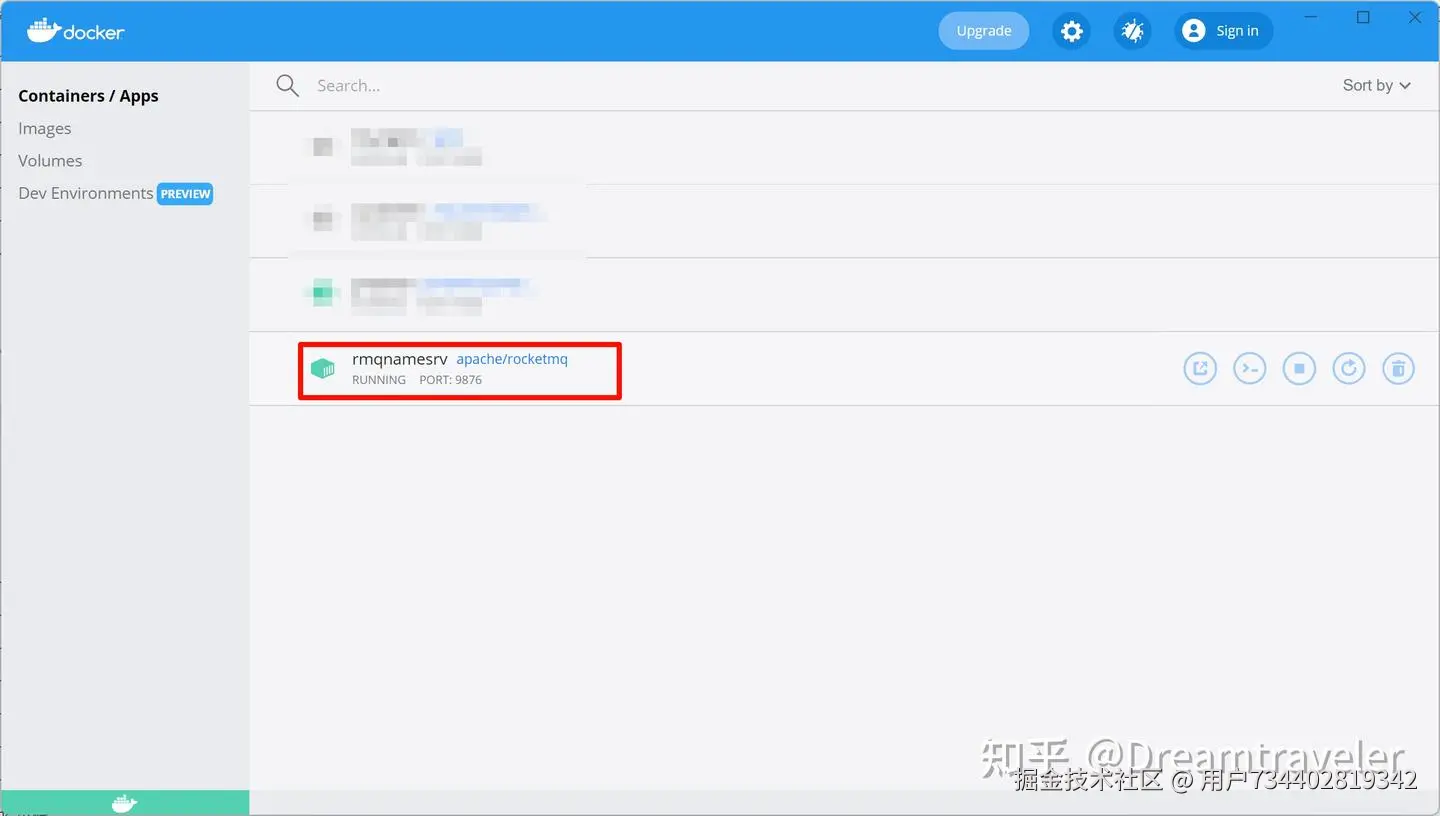Restart the rmqnamesrv container
Viewport: 1440px width, 816px height.
coord(1349,369)
